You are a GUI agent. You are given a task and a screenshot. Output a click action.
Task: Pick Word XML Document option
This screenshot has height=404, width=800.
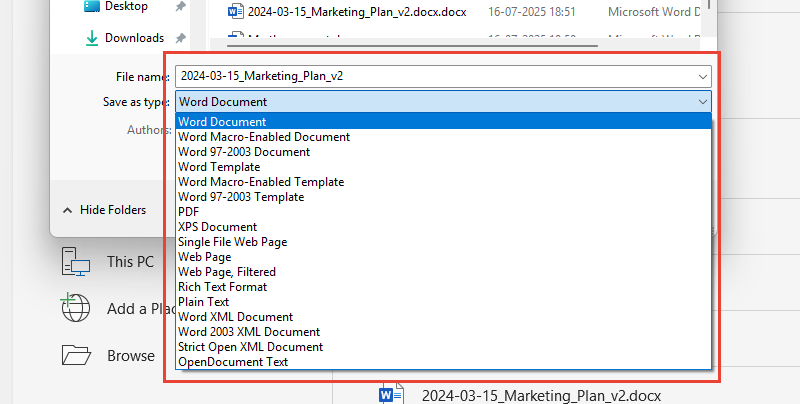pos(443,317)
